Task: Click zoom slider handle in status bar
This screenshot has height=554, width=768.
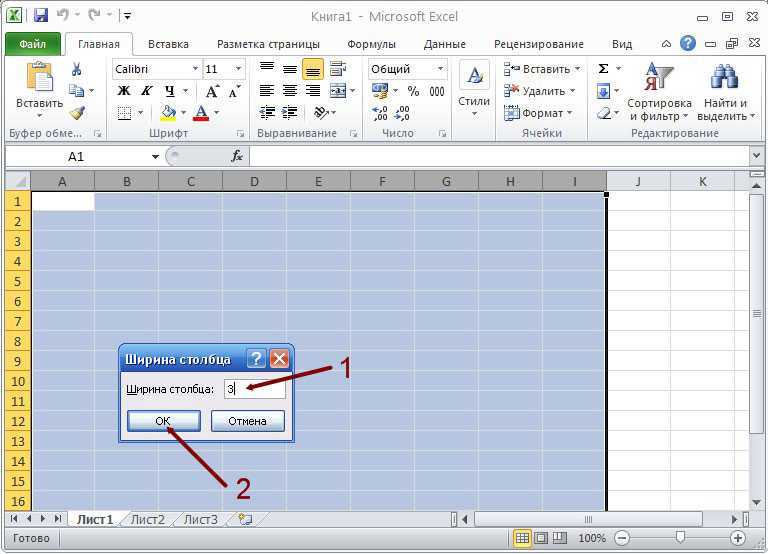Action: [680, 537]
